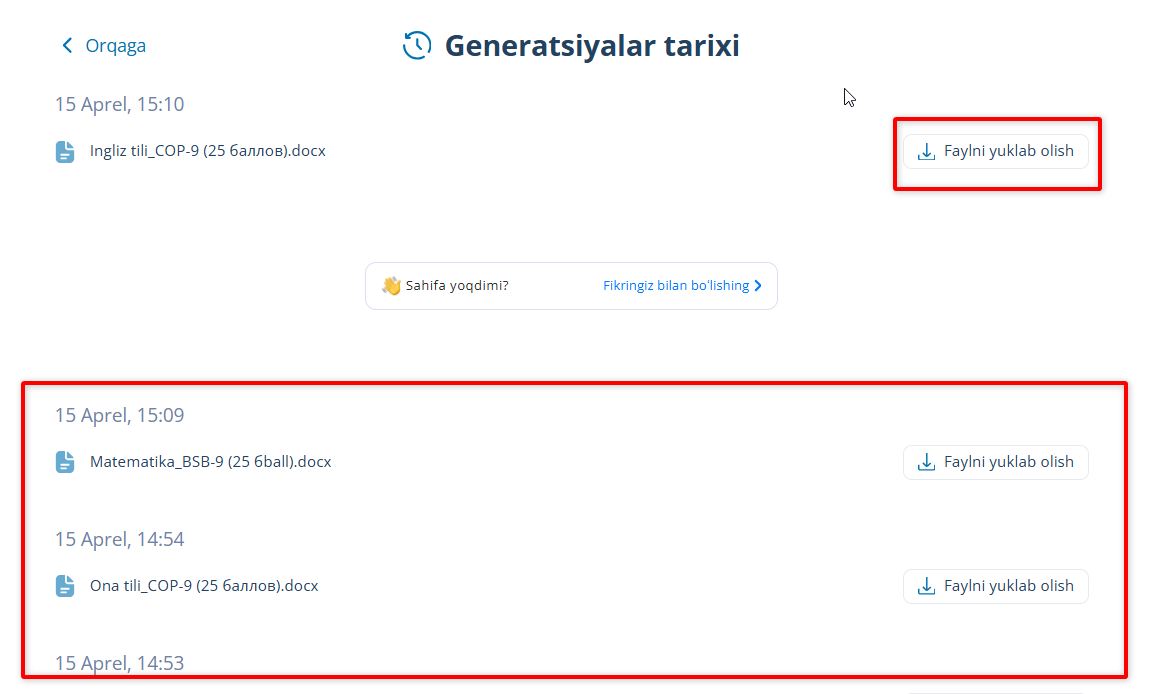Click the waving hand emoji icon
Screen dimensions: 1154x694
(391, 286)
